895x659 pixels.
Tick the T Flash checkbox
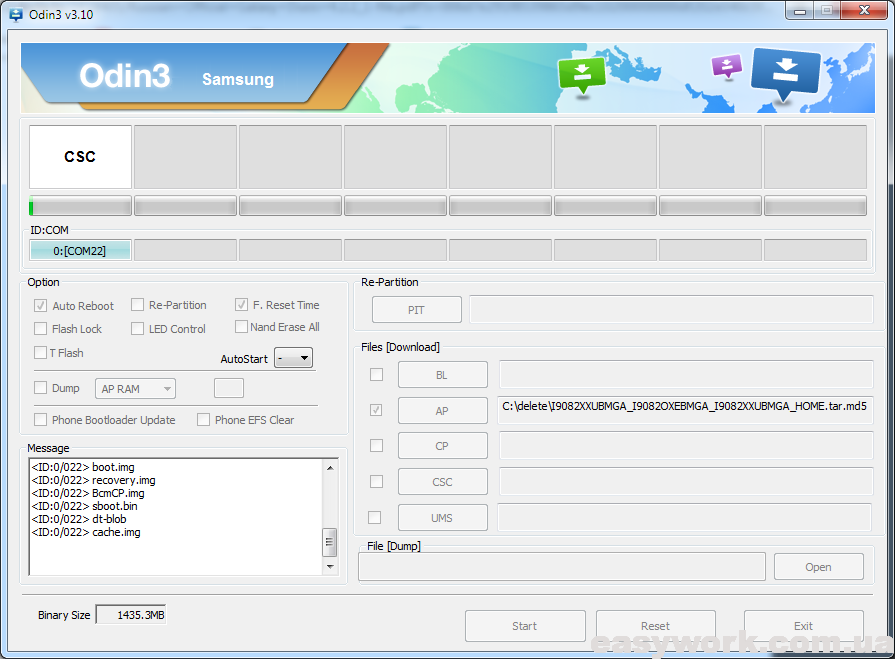click(x=41, y=353)
